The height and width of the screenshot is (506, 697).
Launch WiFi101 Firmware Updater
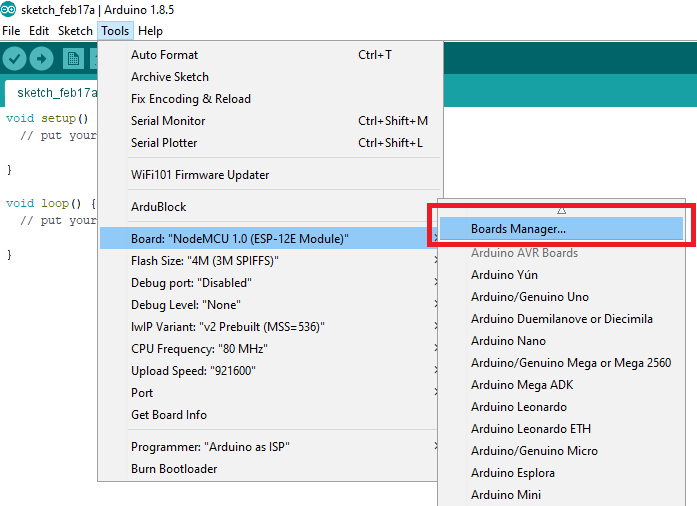(271, 175)
